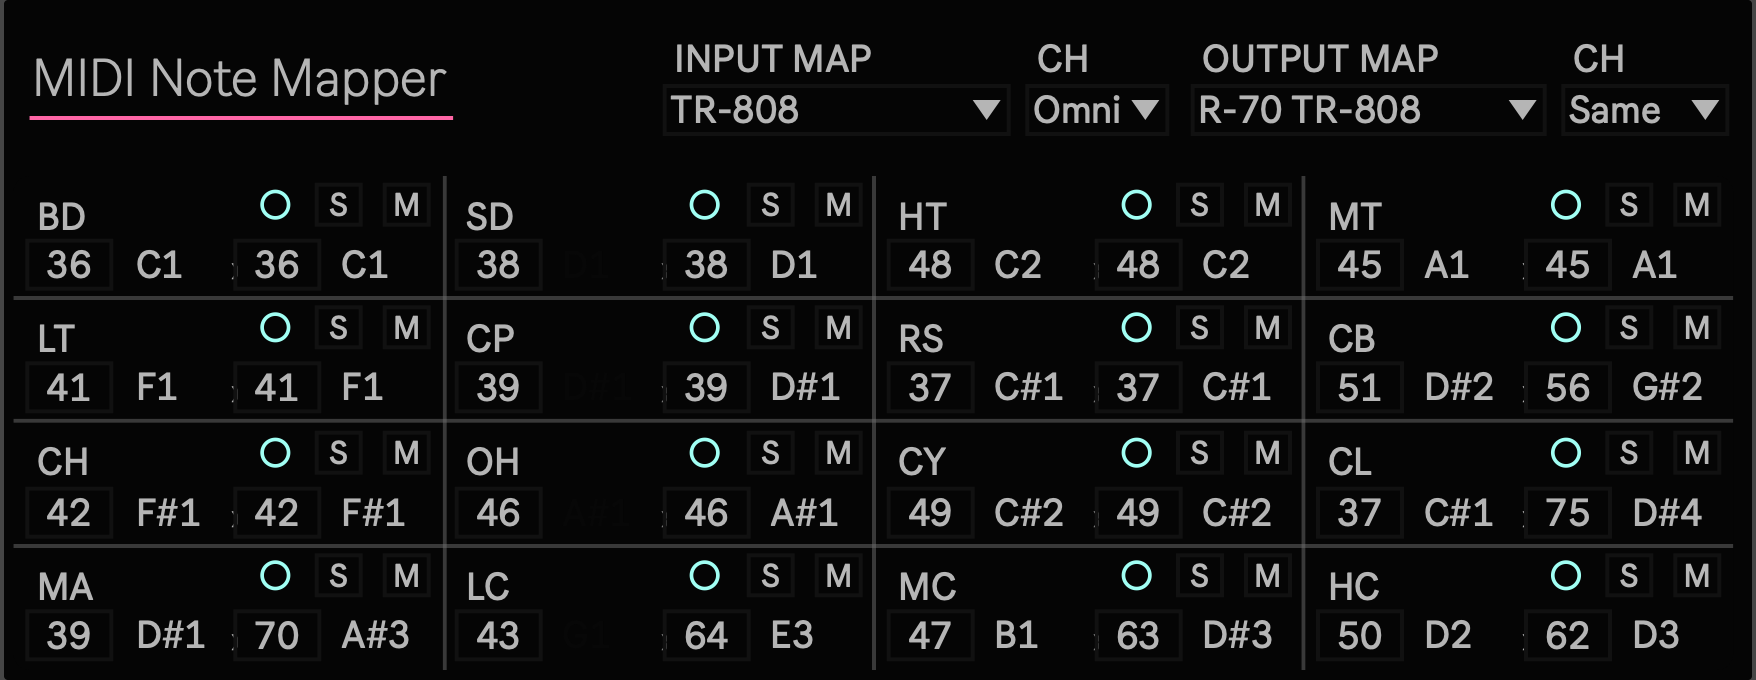
Task: Click the OH activity indicator circle
Action: tap(705, 453)
